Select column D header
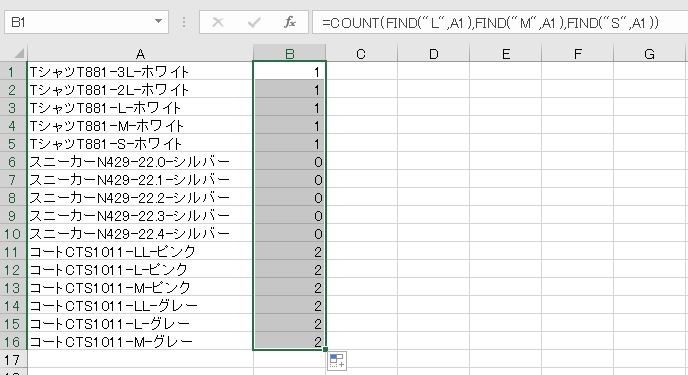The height and width of the screenshot is (375, 688). [x=434, y=54]
